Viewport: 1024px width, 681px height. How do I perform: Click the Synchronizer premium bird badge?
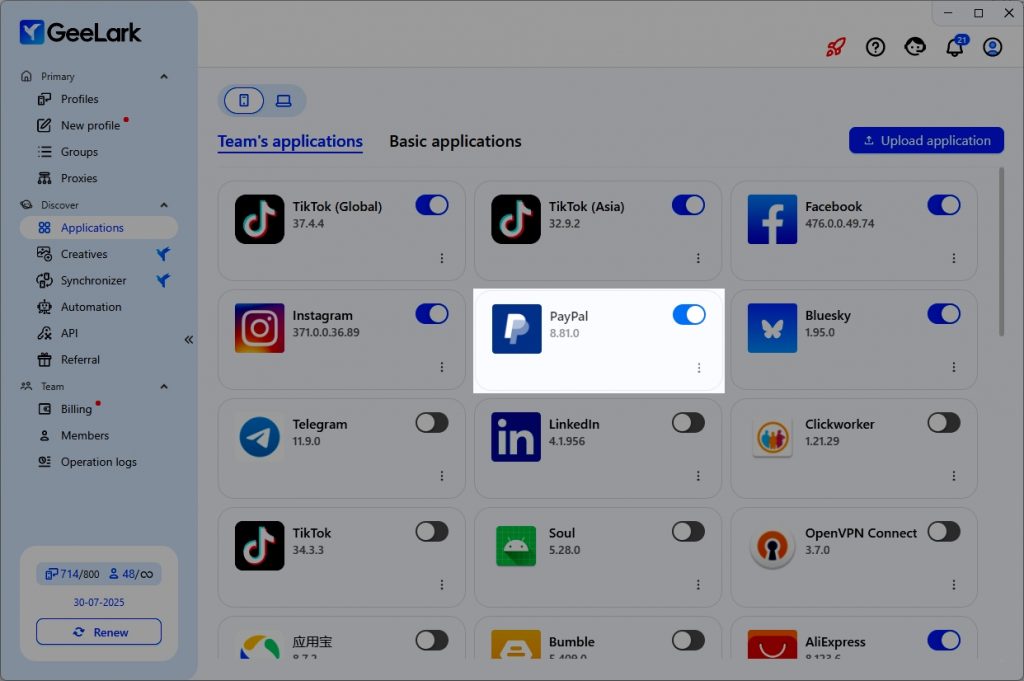(163, 281)
